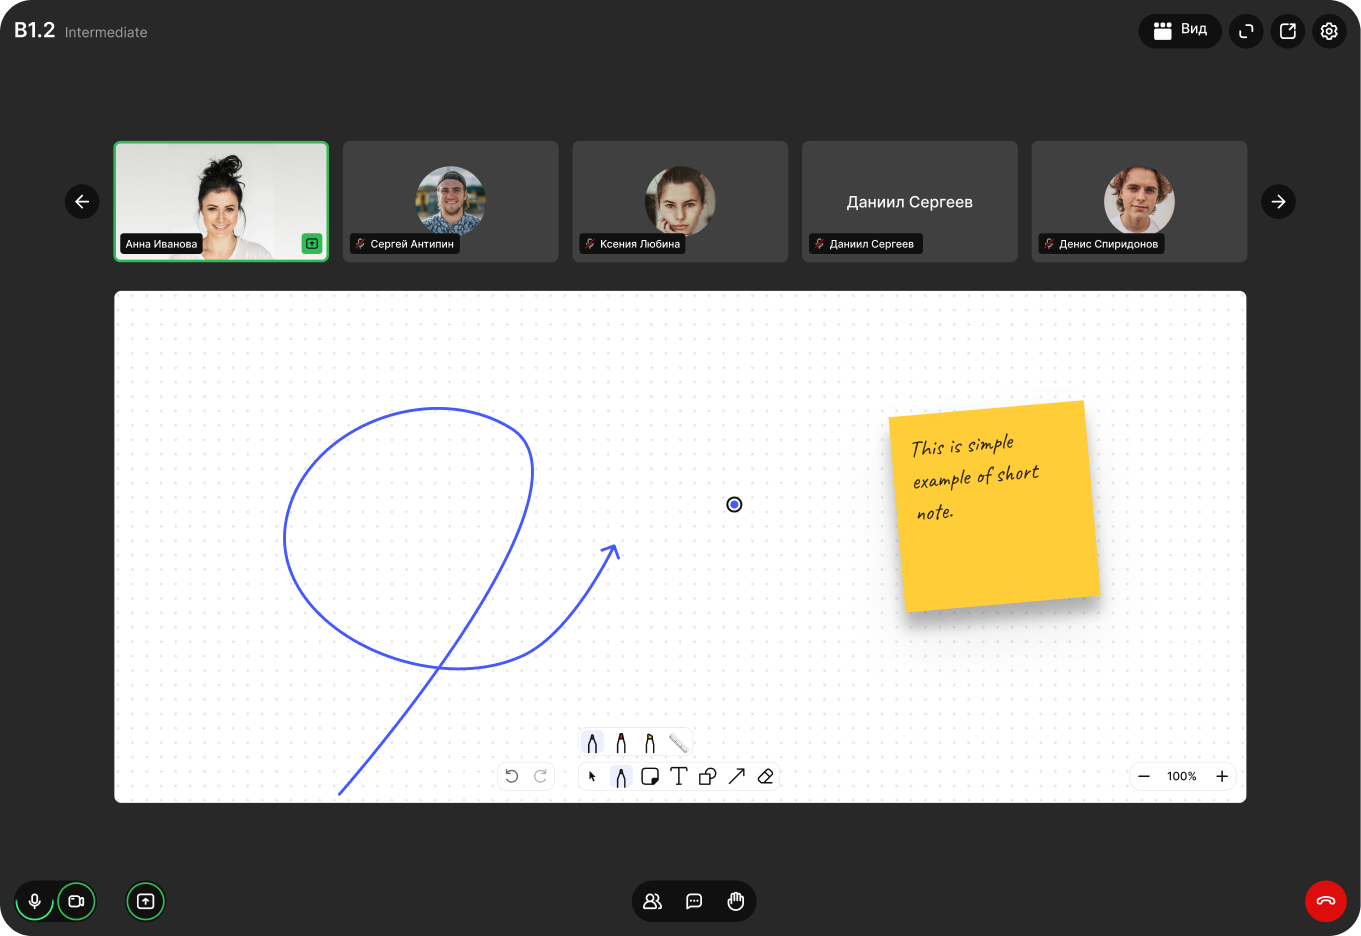
Task: Click green screen-share badge on Анна Иванова
Action: click(x=312, y=243)
